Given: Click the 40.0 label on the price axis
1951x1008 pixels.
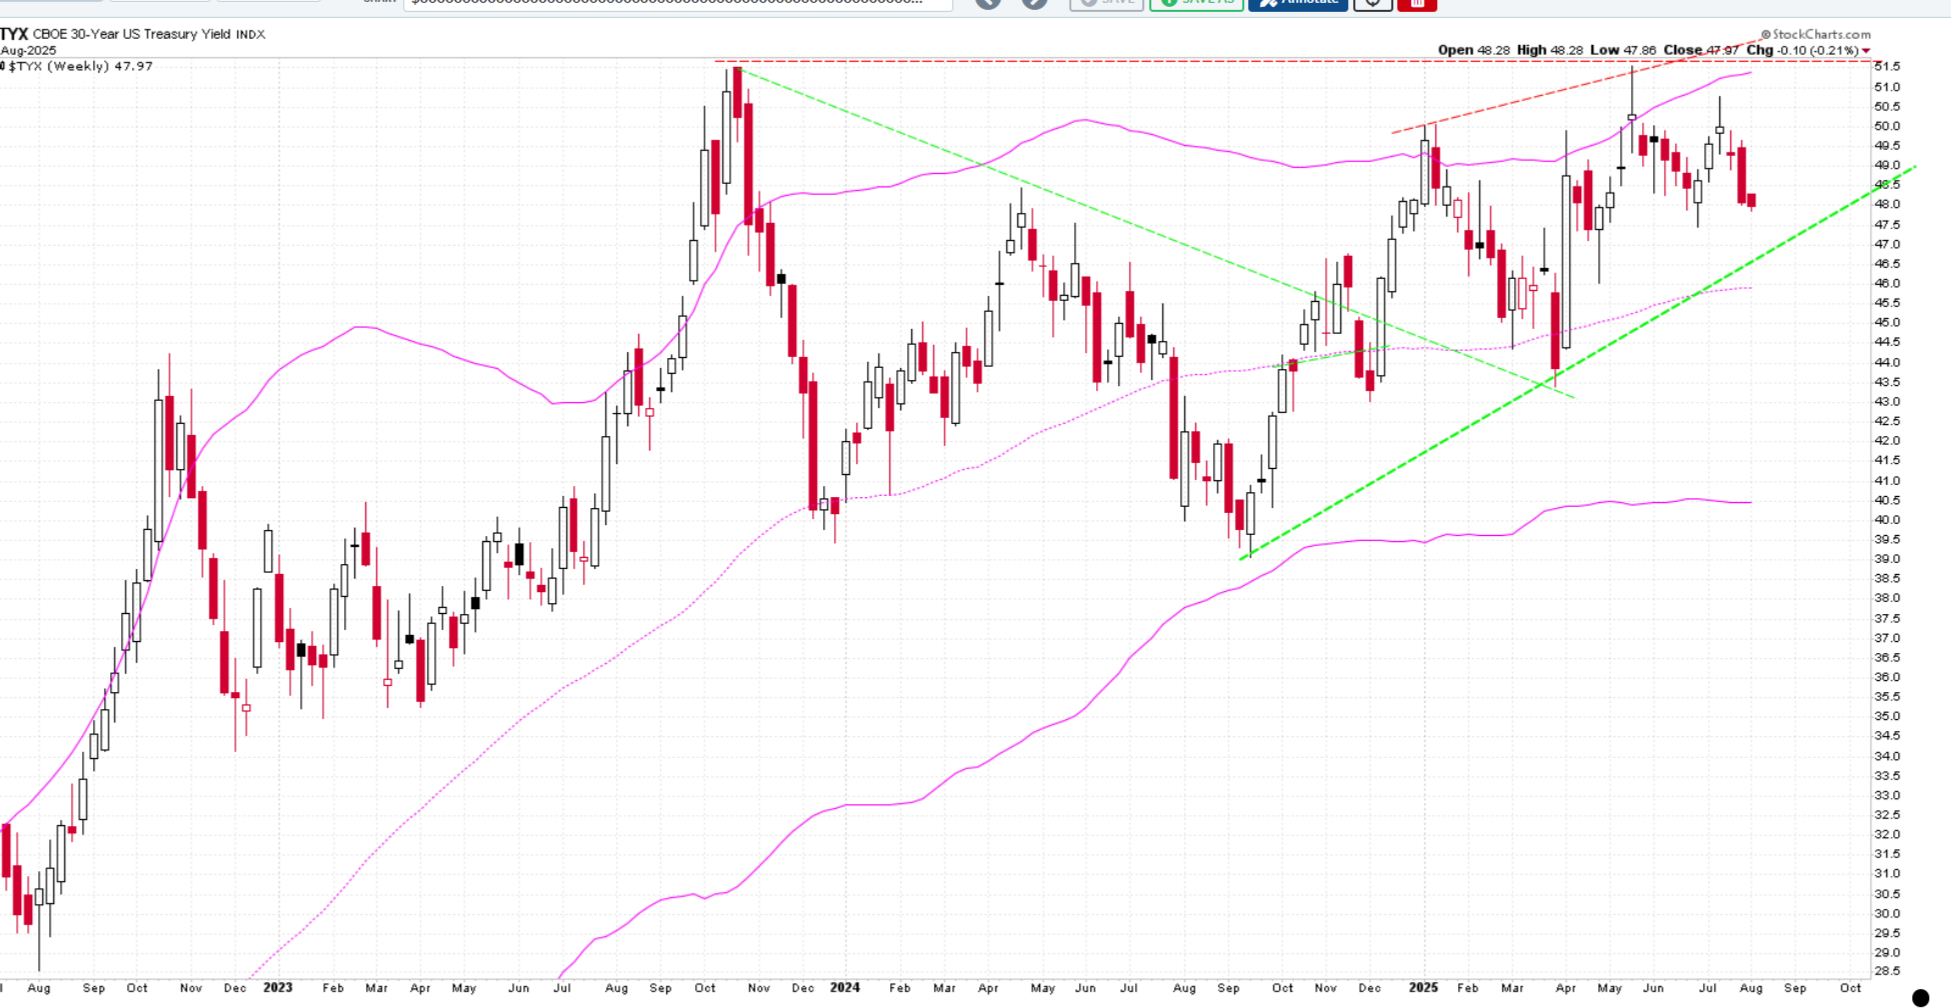Looking at the screenshot, I should point(1888,520).
